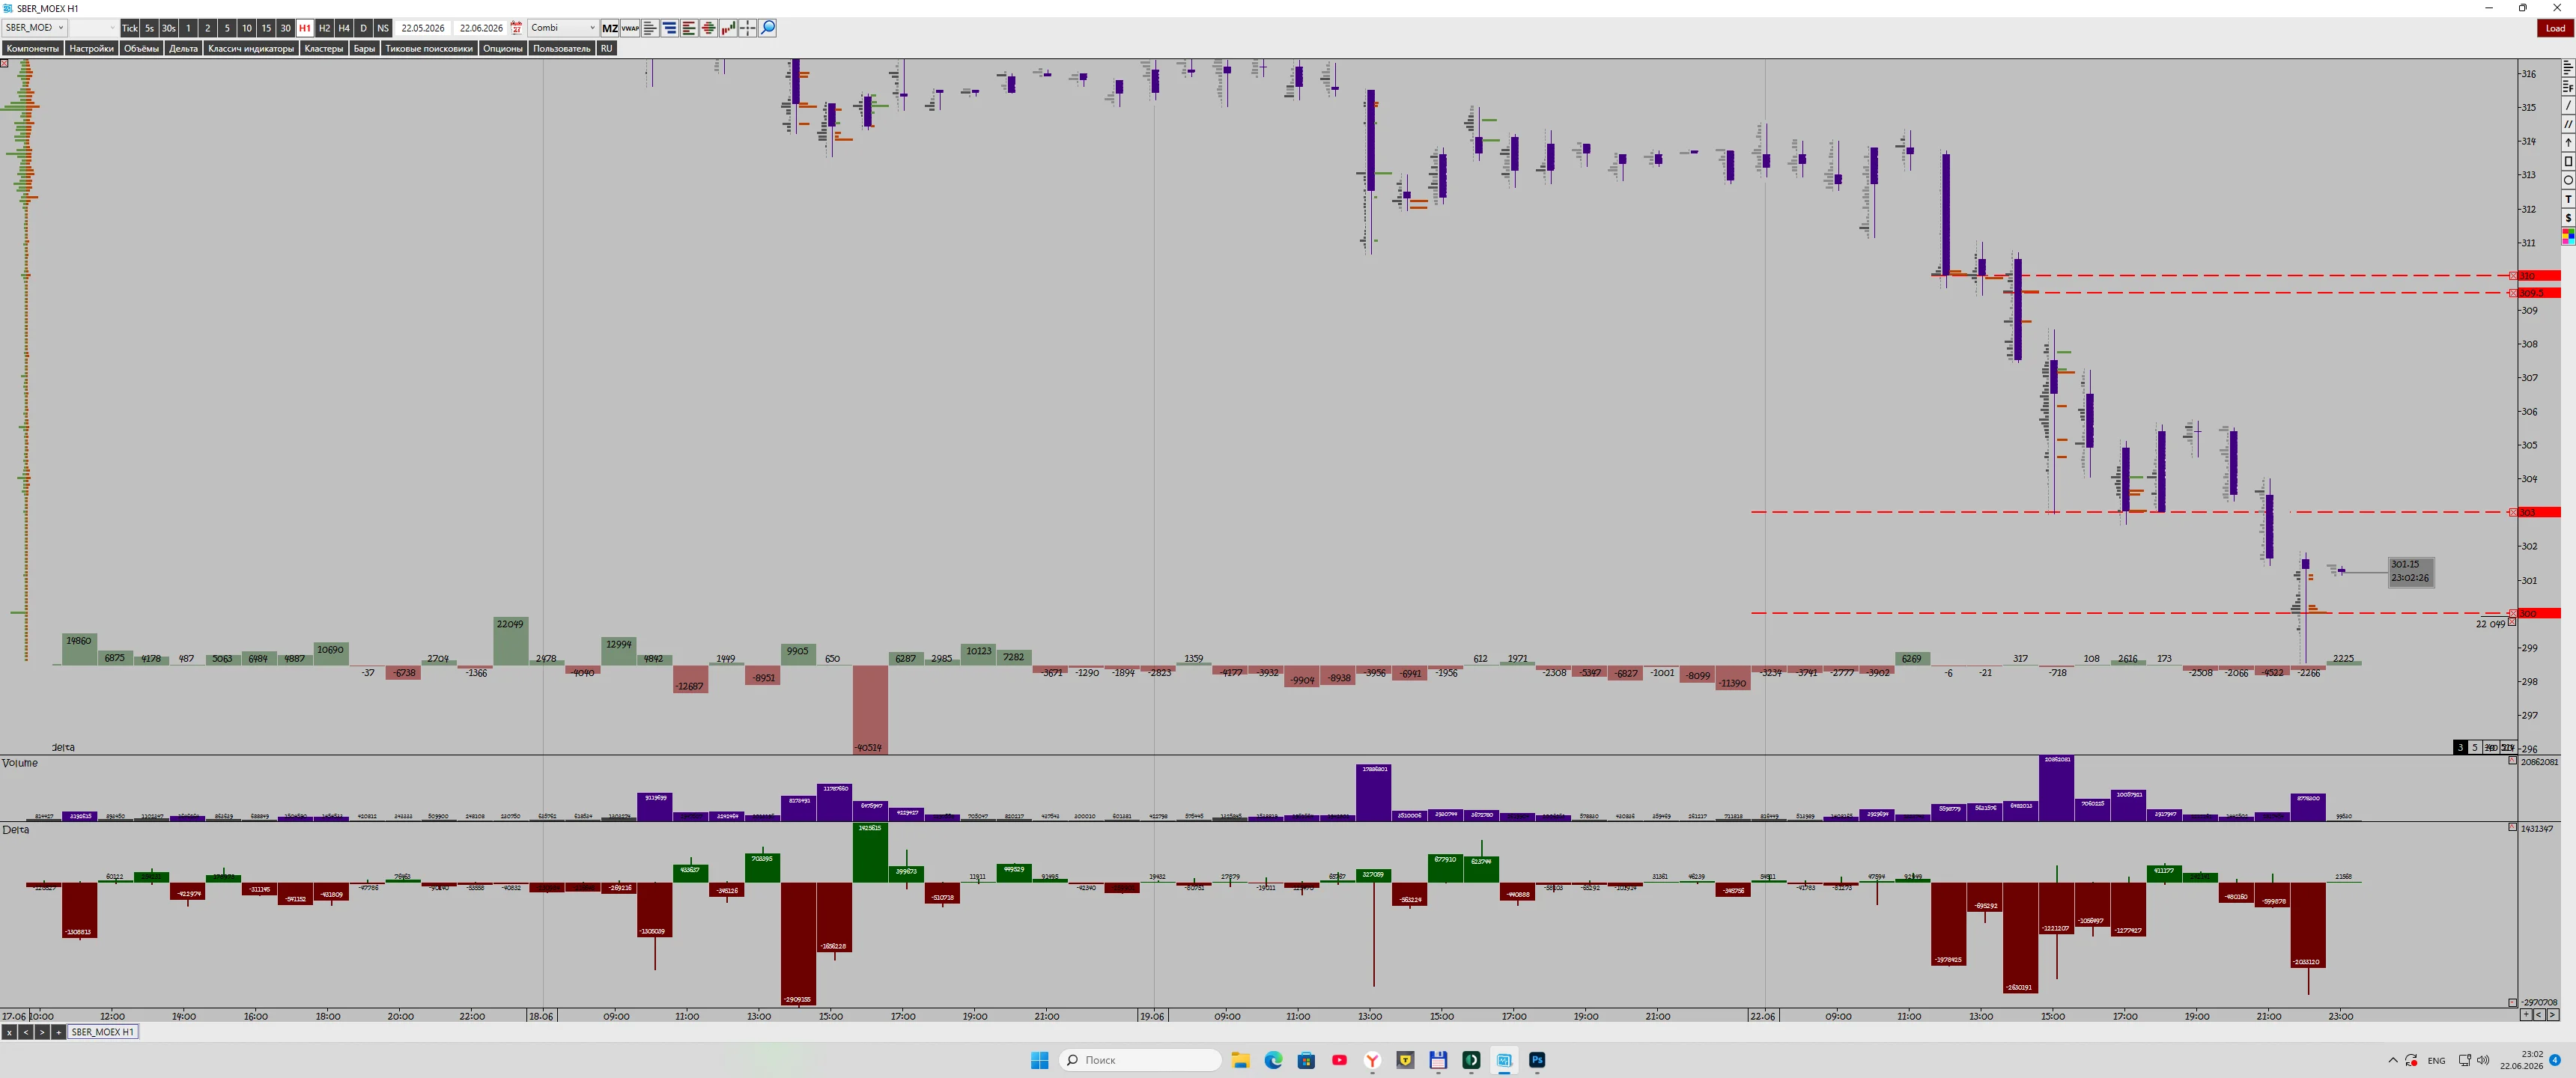Click the MZ toolbar button
The width and height of the screenshot is (2576, 1078).
(x=610, y=28)
